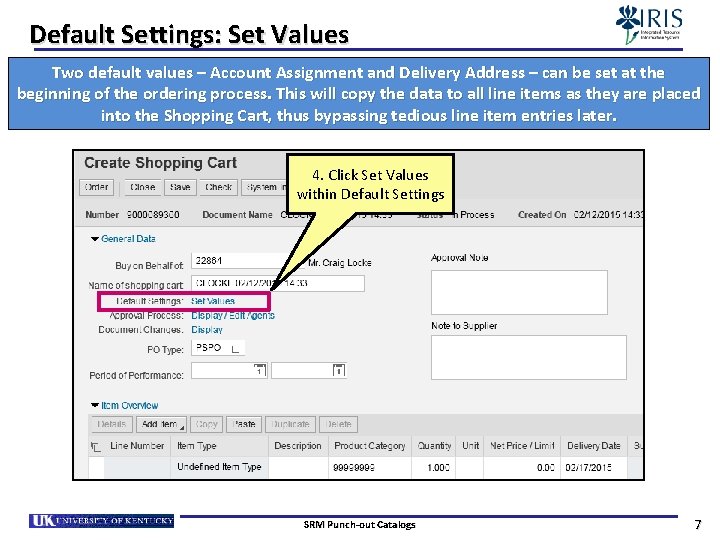Click the Close button in cart toolbar

(x=142, y=187)
